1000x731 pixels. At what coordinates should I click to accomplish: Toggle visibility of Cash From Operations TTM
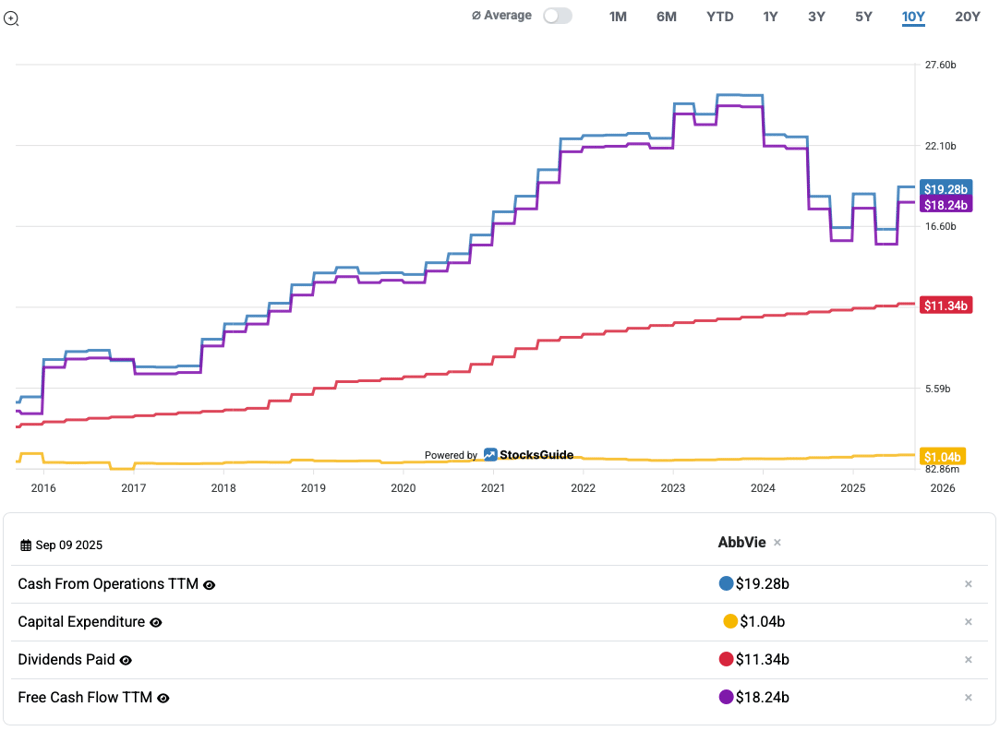(209, 585)
